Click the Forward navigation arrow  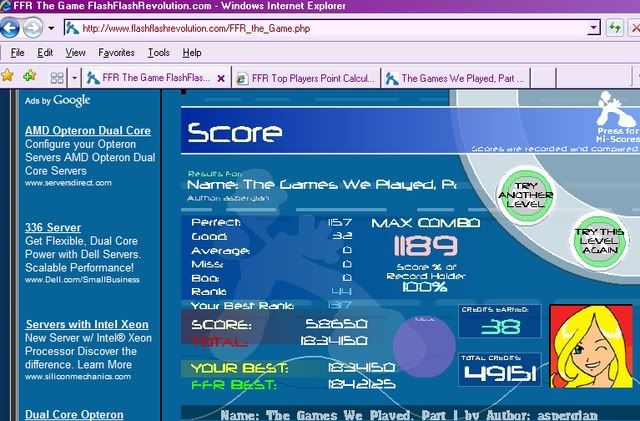(33, 27)
